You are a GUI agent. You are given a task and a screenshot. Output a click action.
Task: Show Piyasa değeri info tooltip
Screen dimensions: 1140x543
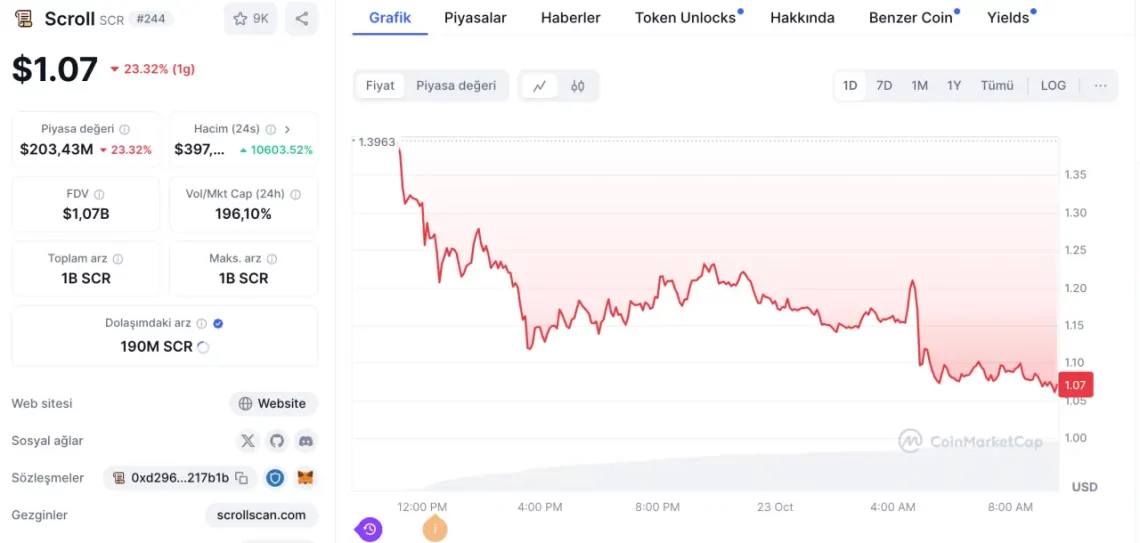coord(125,129)
